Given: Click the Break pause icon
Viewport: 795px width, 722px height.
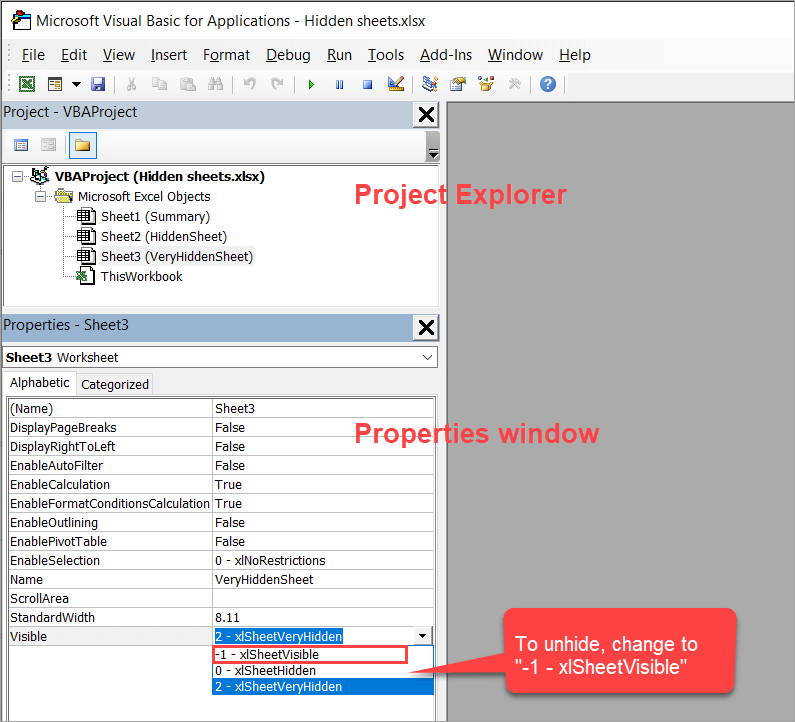Looking at the screenshot, I should pyautogui.click(x=339, y=84).
